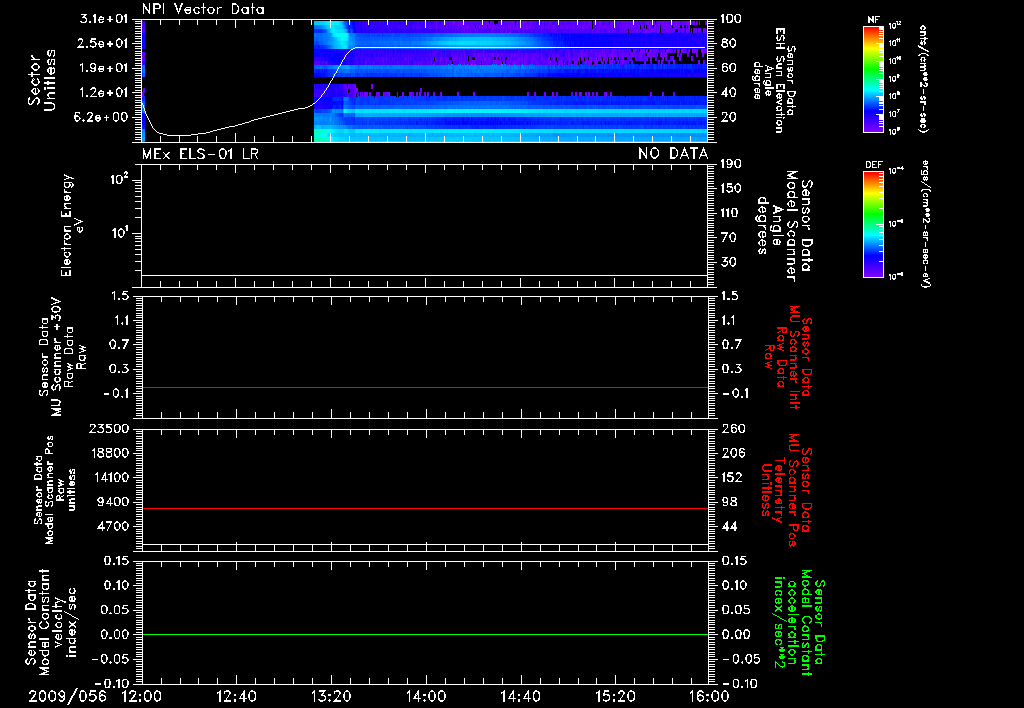1024x708 pixels.
Task: Click the "6.2e+00" sector tick value
Action: [x=103, y=118]
